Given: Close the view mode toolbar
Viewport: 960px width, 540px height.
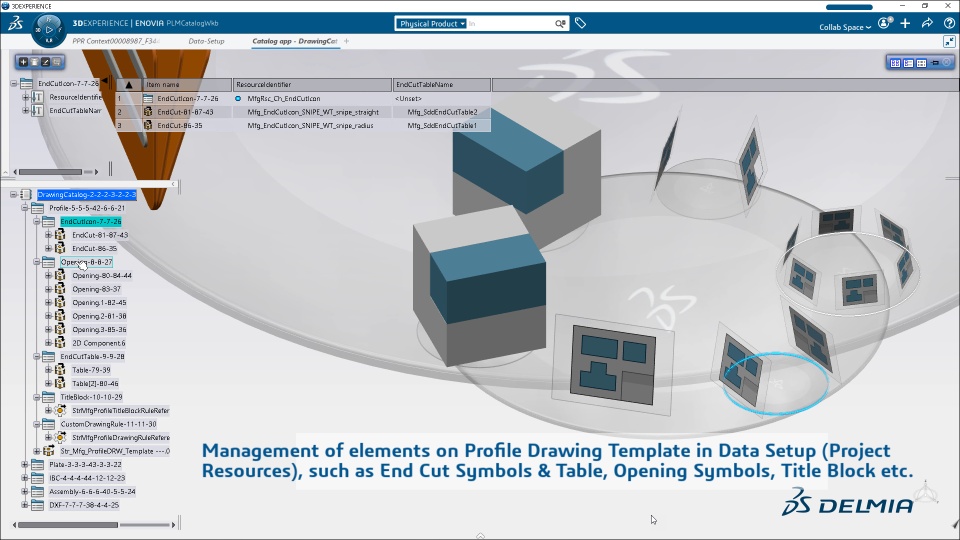Looking at the screenshot, I should (947, 62).
